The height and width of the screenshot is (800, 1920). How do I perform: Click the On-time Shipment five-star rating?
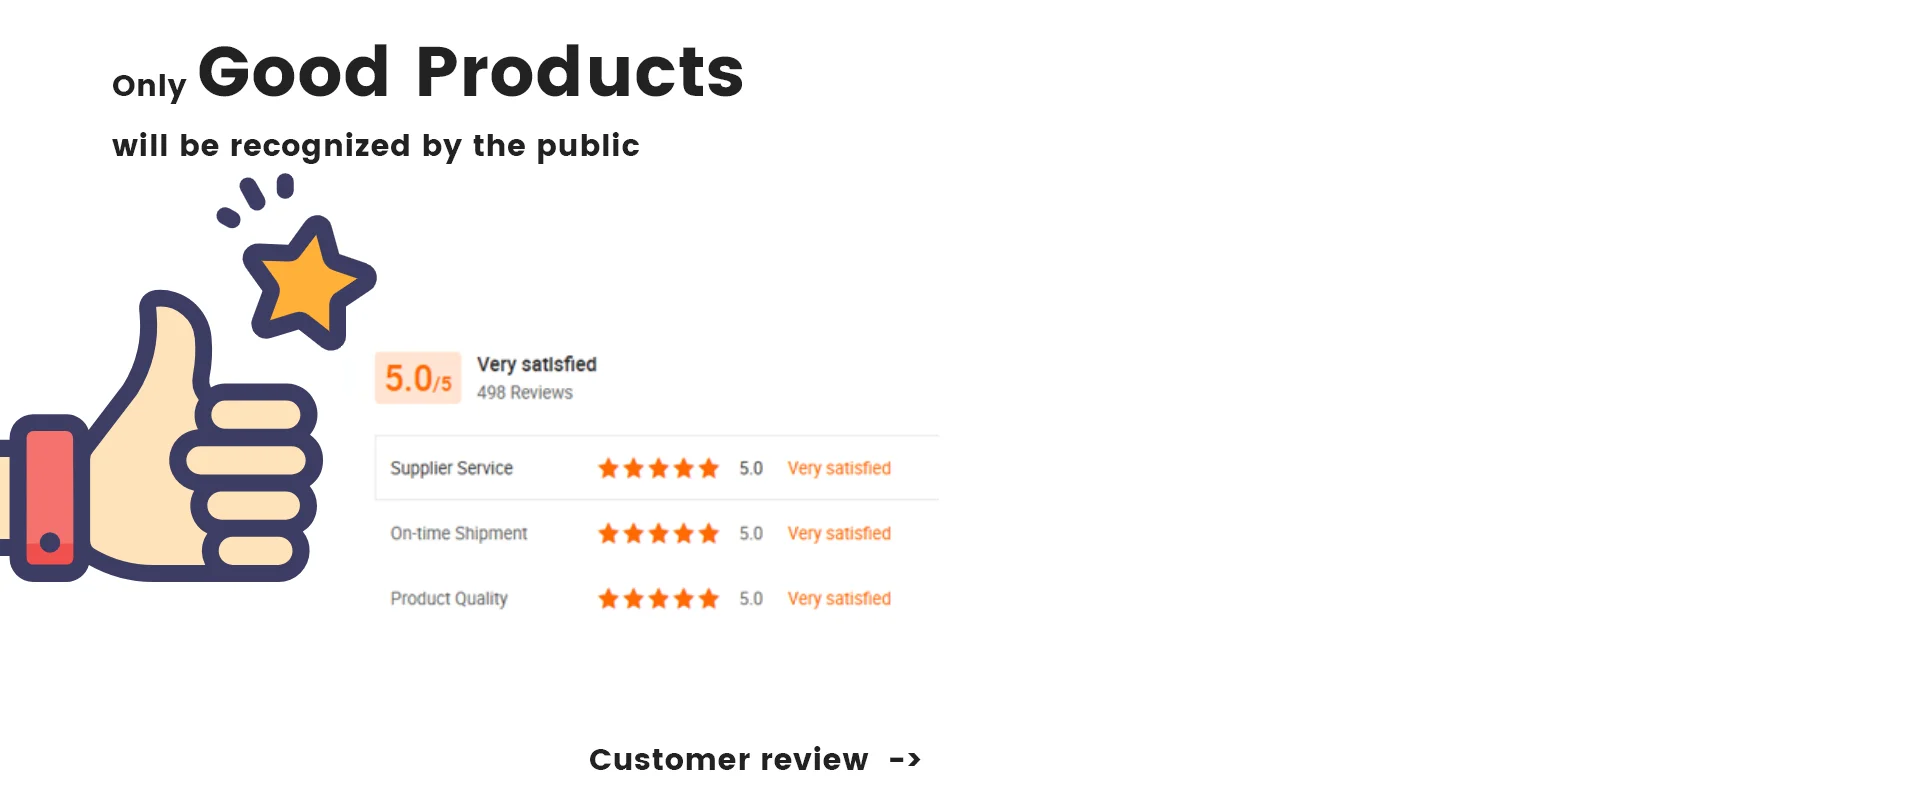tap(658, 533)
